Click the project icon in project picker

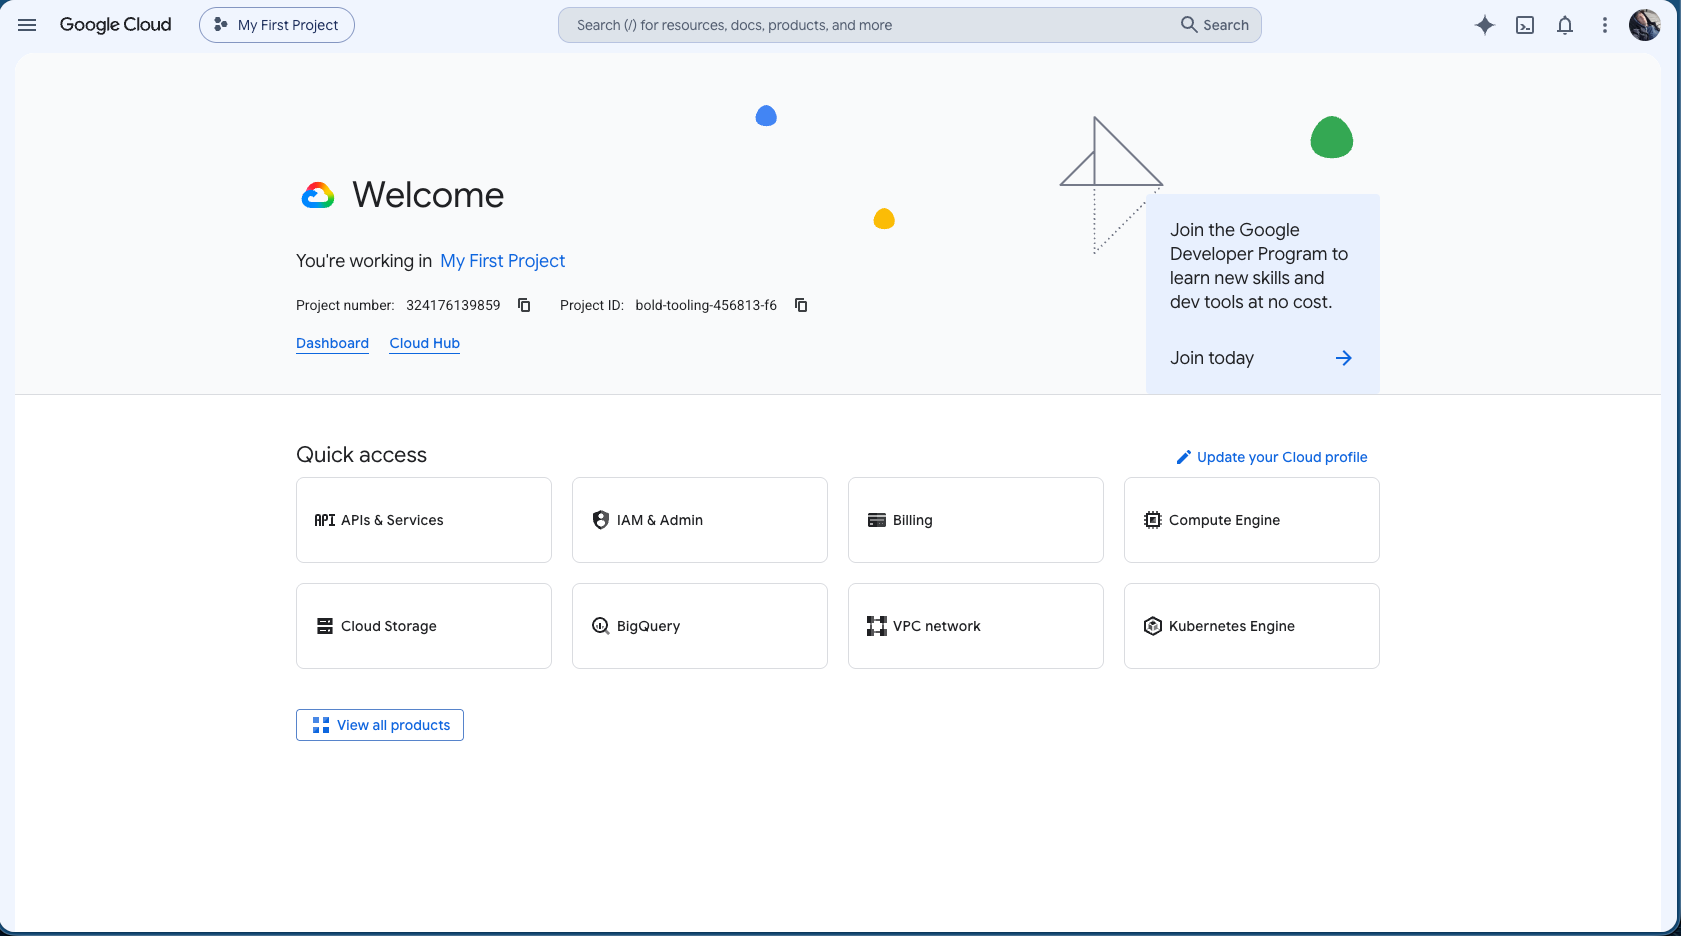[x=221, y=25]
